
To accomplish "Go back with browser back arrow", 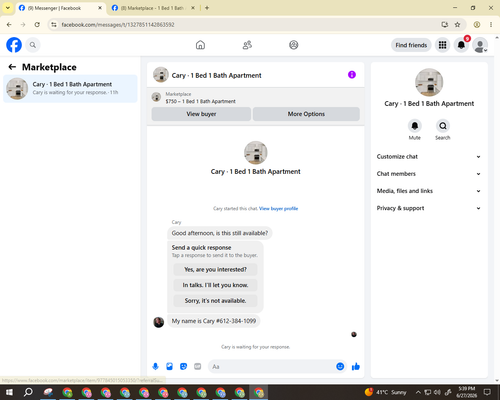I will click(x=9, y=25).
